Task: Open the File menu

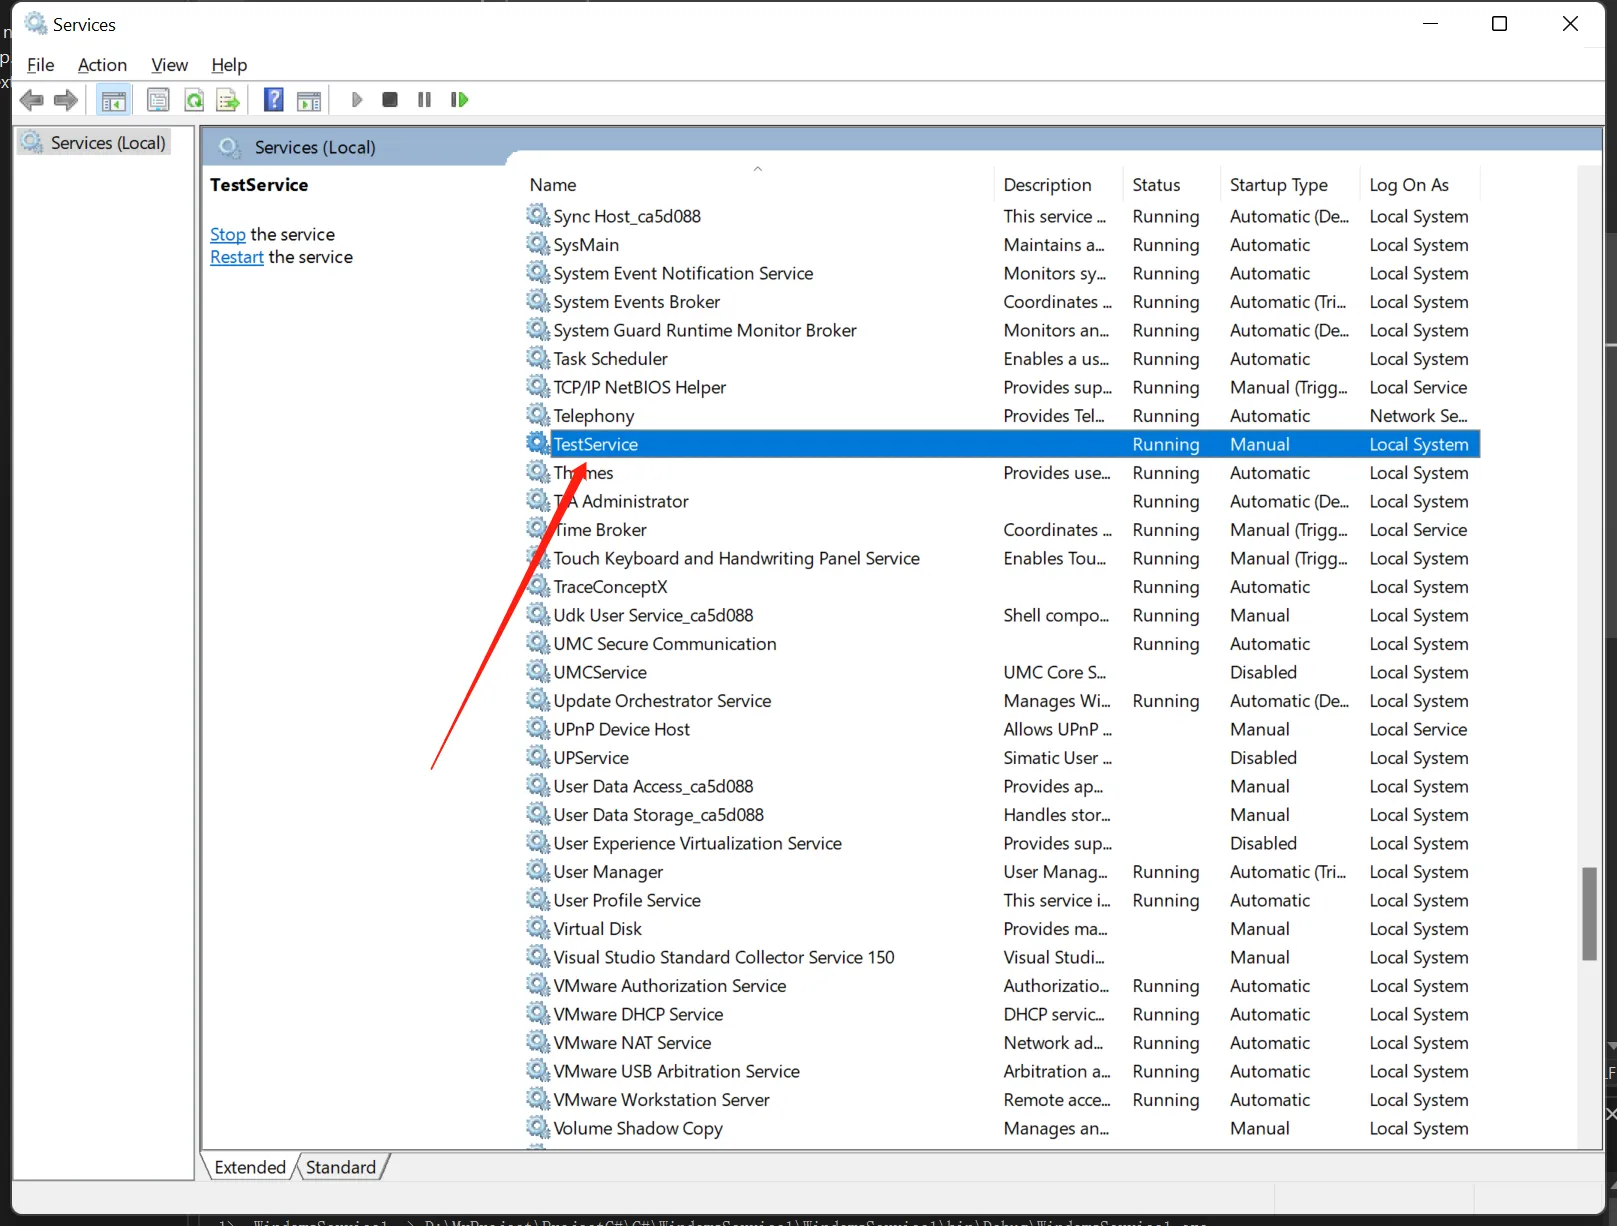Action: point(41,65)
